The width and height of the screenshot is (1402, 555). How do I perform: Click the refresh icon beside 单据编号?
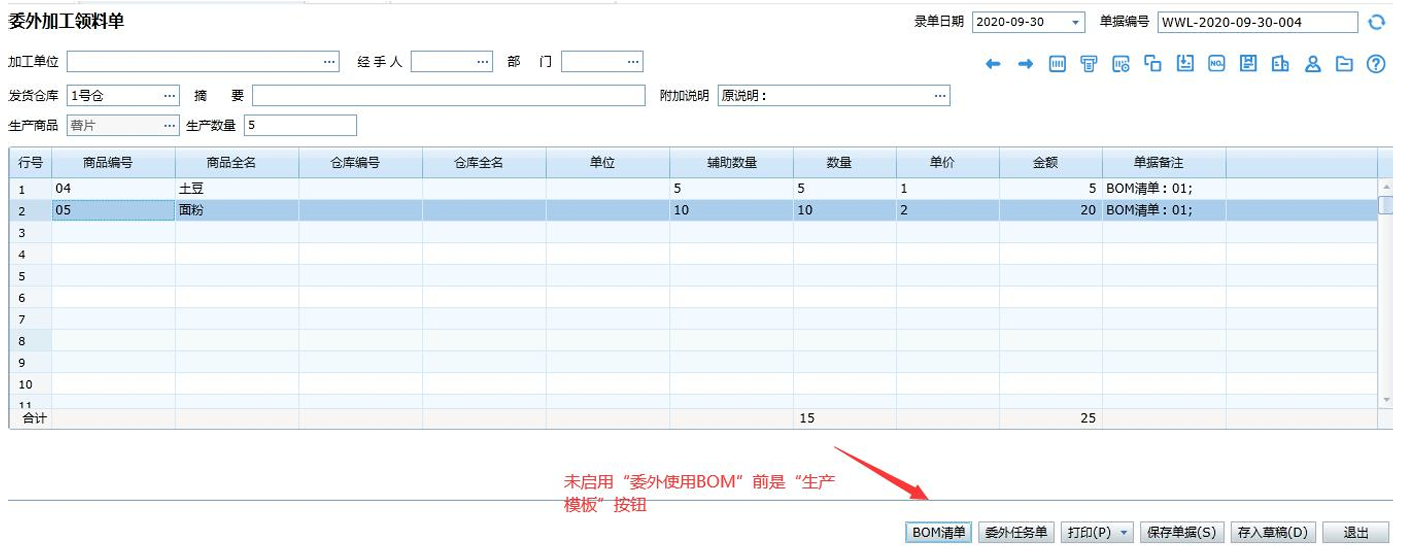1377,22
